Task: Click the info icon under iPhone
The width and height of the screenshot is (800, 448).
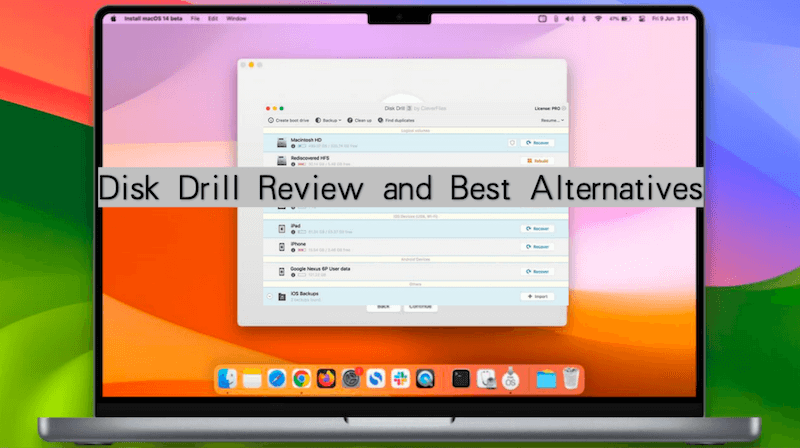Action: [293, 250]
